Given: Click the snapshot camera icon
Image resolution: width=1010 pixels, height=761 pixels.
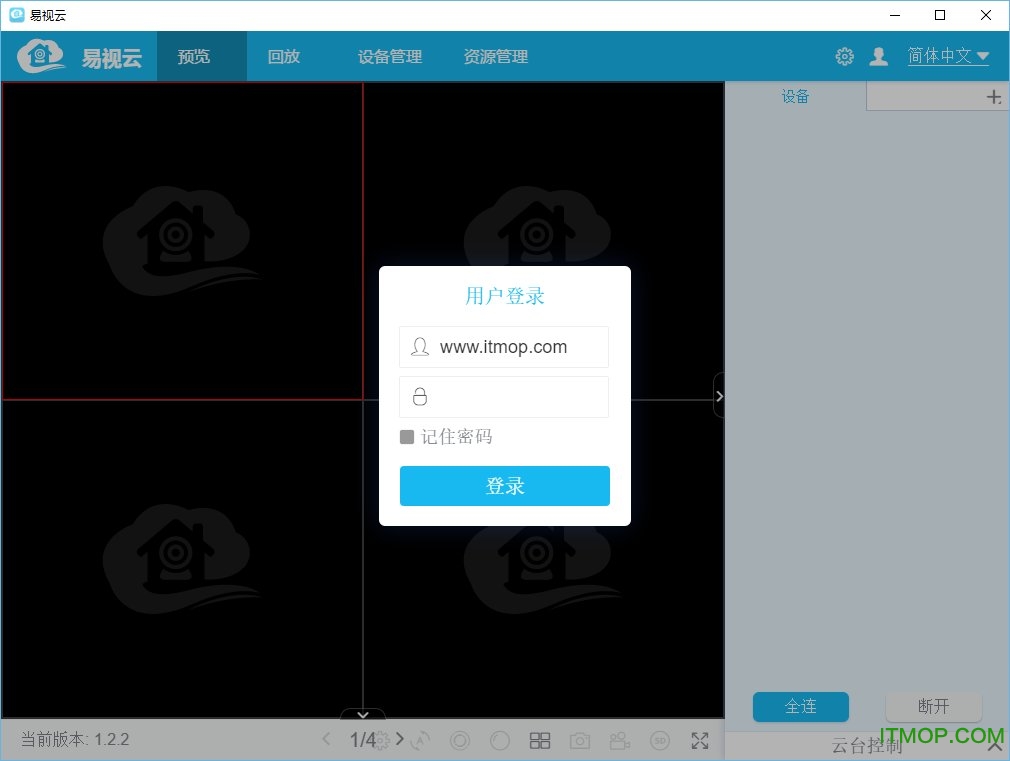Looking at the screenshot, I should click(x=580, y=741).
